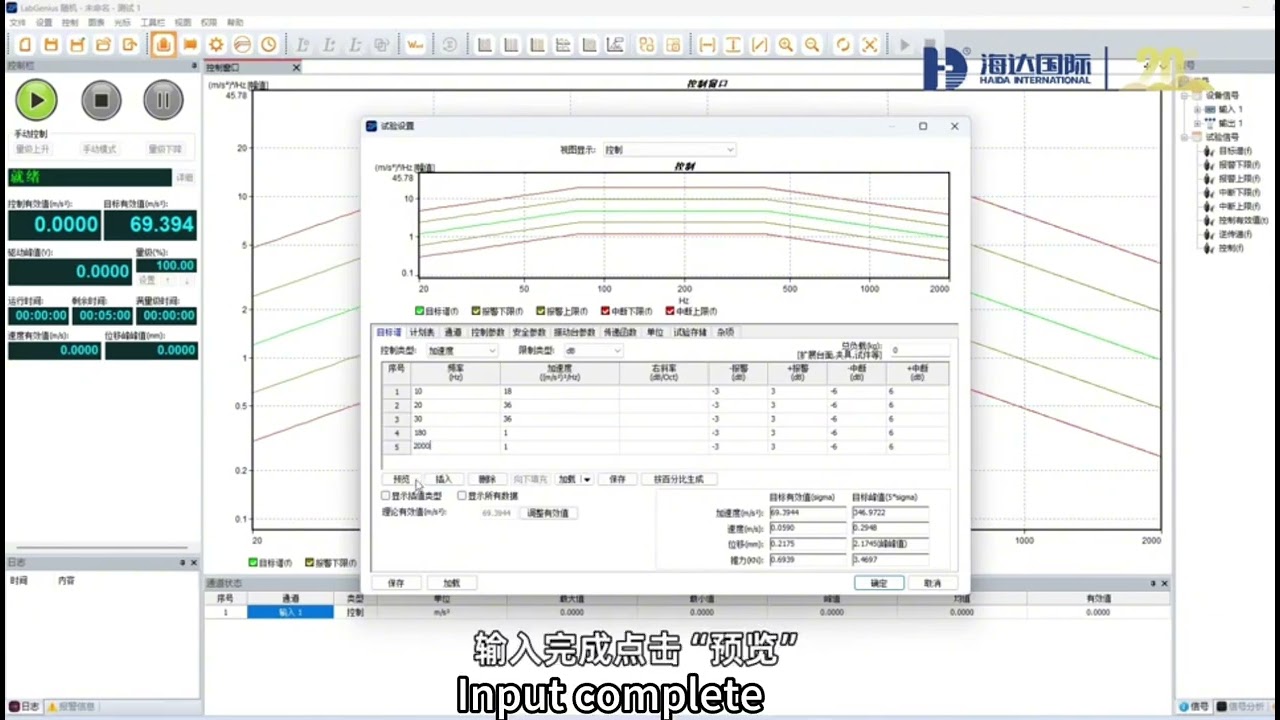1280x720 pixels.
Task: Click the open folder toolbar icon
Action: 103,45
